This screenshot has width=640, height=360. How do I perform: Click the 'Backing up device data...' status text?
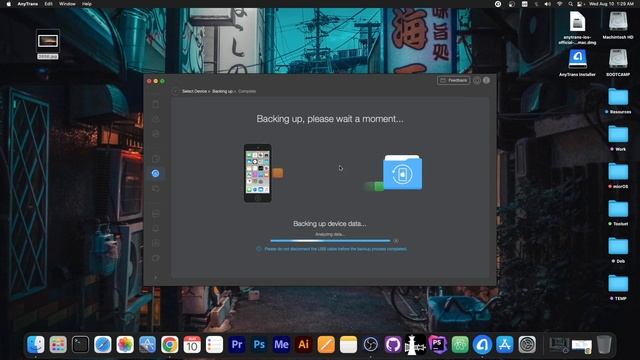point(330,224)
